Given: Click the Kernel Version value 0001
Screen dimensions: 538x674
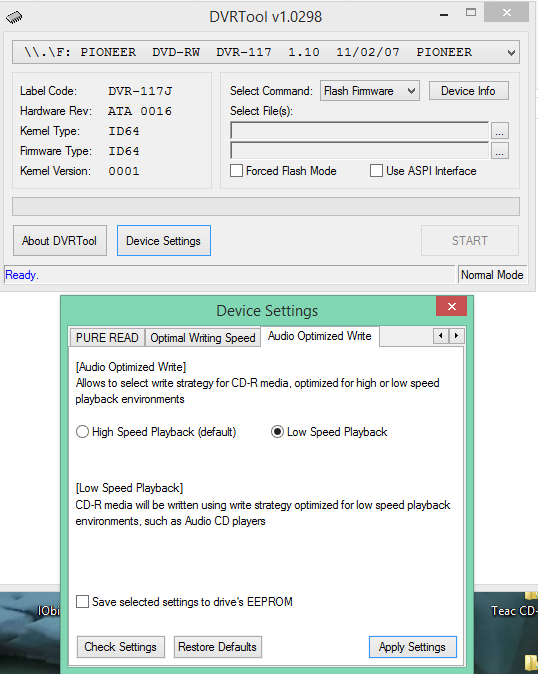Looking at the screenshot, I should [x=124, y=172].
